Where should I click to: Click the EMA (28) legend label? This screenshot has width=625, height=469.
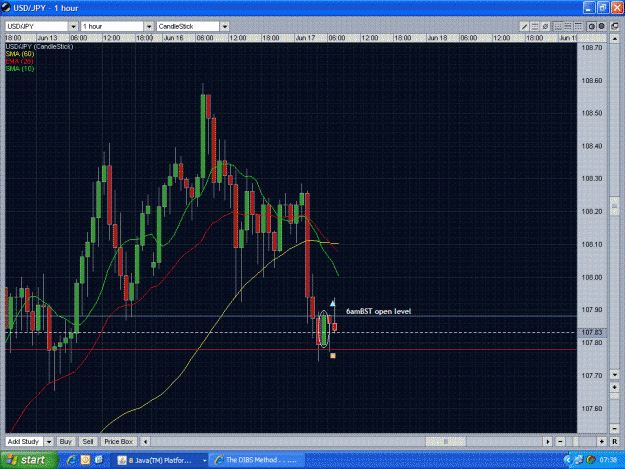20,61
